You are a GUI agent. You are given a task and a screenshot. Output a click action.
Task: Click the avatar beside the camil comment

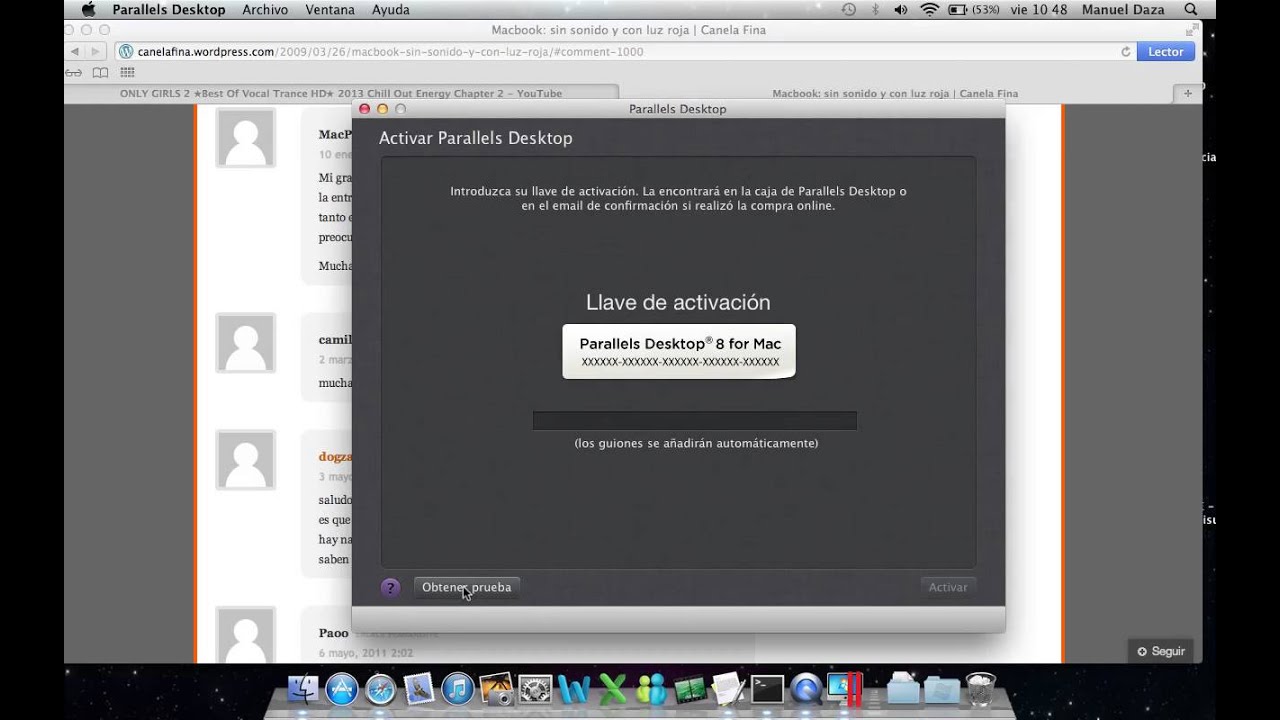tap(246, 343)
